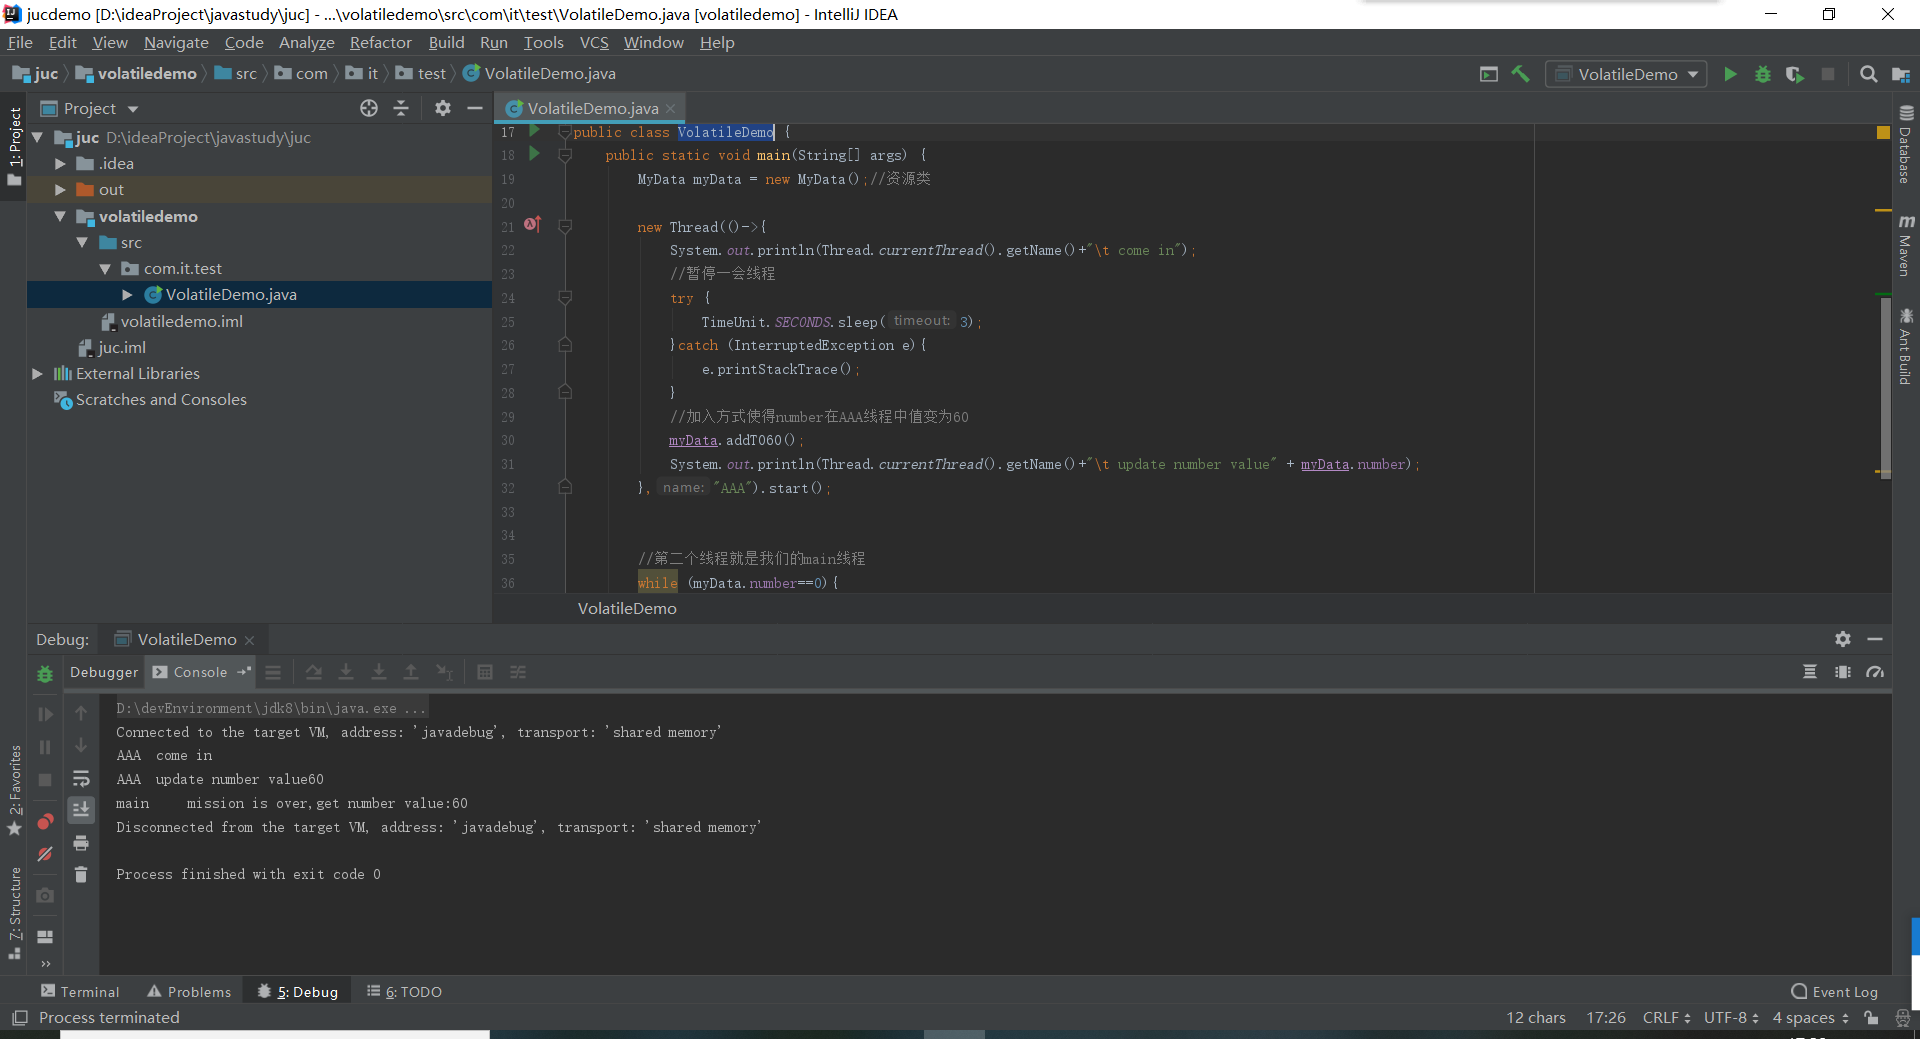Open the Terminal tool tab

pos(80,992)
